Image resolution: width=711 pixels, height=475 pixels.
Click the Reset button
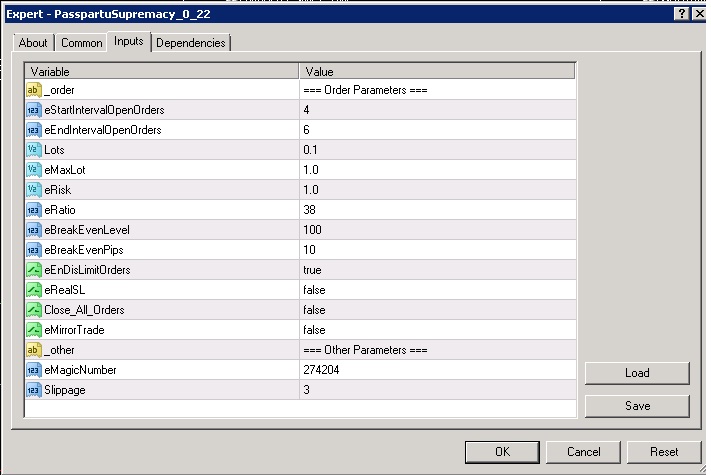click(x=664, y=452)
